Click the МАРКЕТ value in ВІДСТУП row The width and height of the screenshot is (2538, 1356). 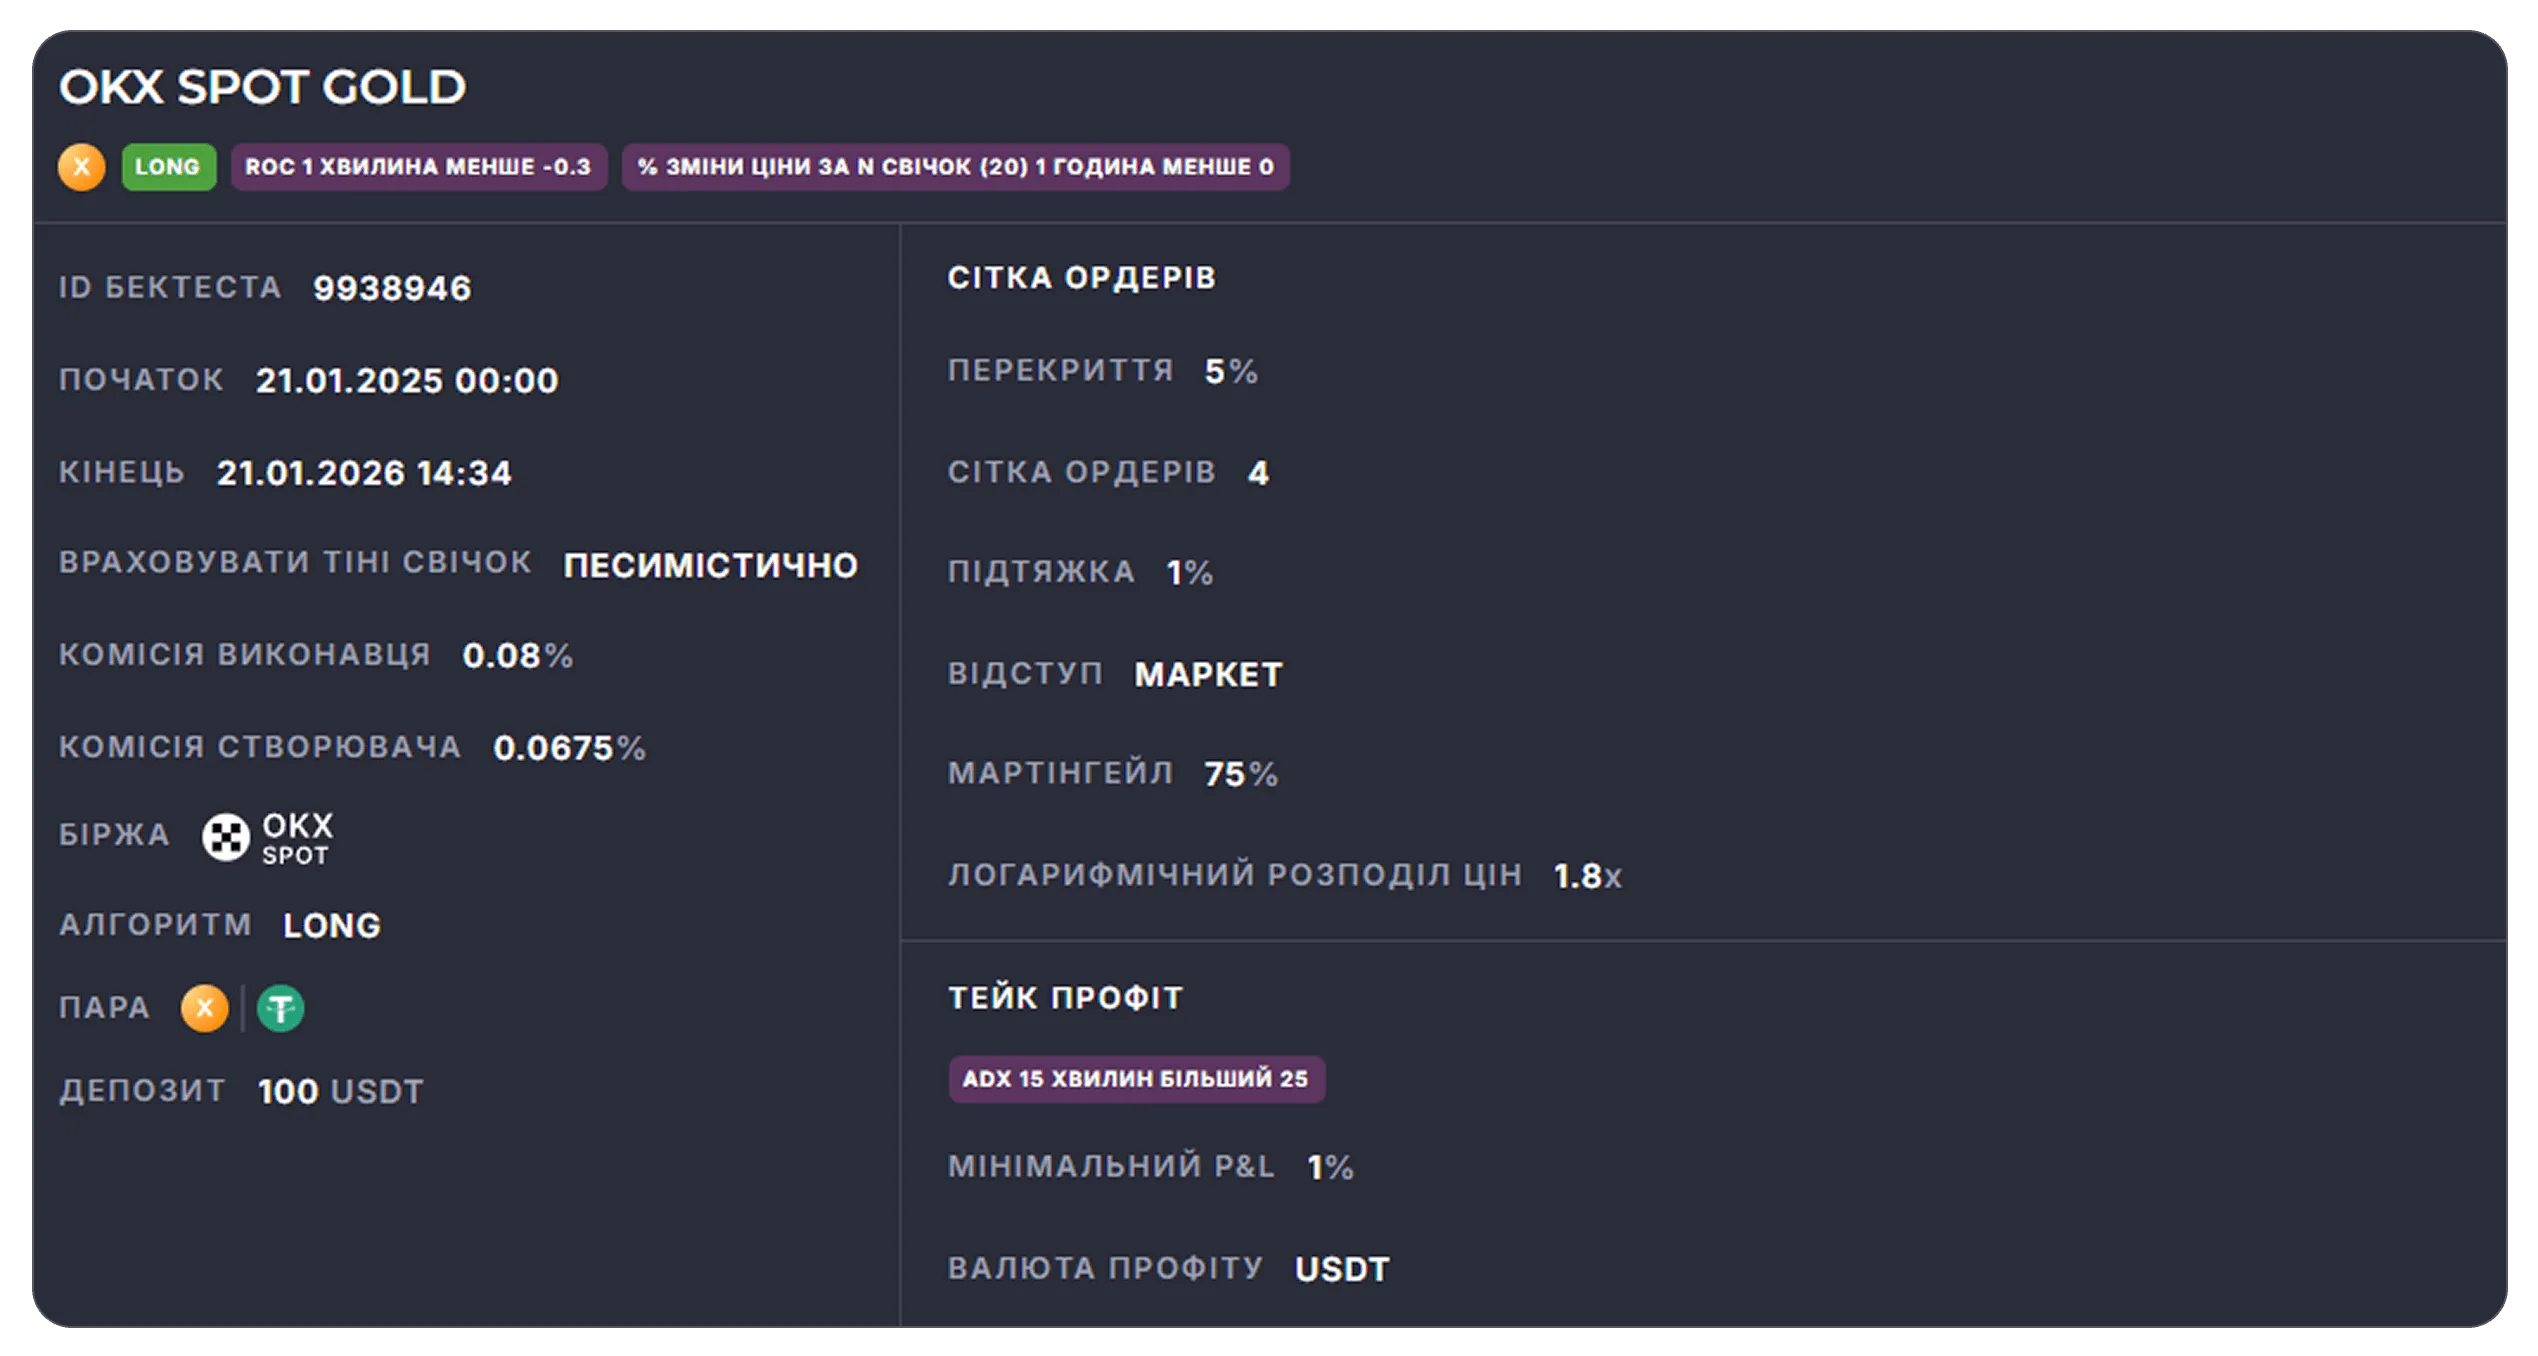click(x=1209, y=674)
